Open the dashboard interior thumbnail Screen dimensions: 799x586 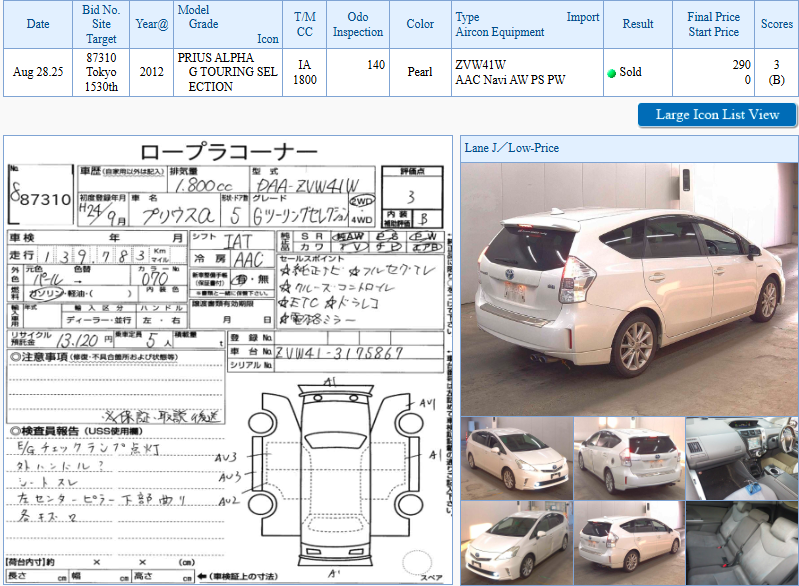click(x=741, y=458)
